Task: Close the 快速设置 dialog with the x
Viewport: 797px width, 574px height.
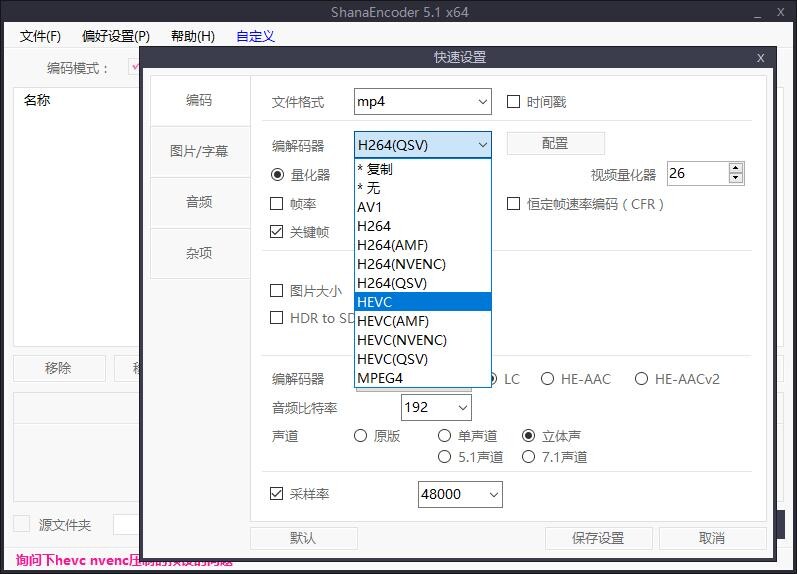Action: click(x=760, y=58)
